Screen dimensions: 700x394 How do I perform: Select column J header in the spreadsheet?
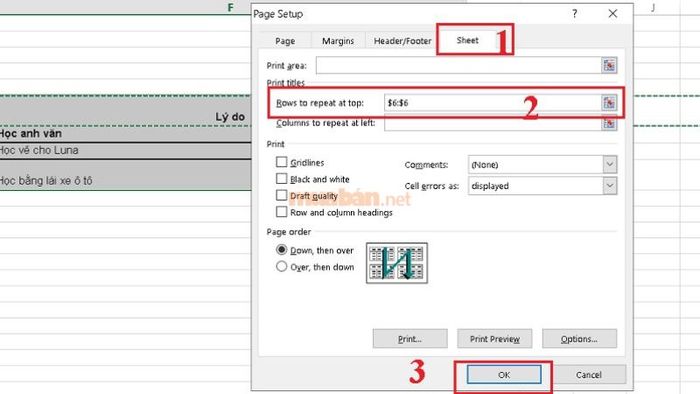coord(653,7)
